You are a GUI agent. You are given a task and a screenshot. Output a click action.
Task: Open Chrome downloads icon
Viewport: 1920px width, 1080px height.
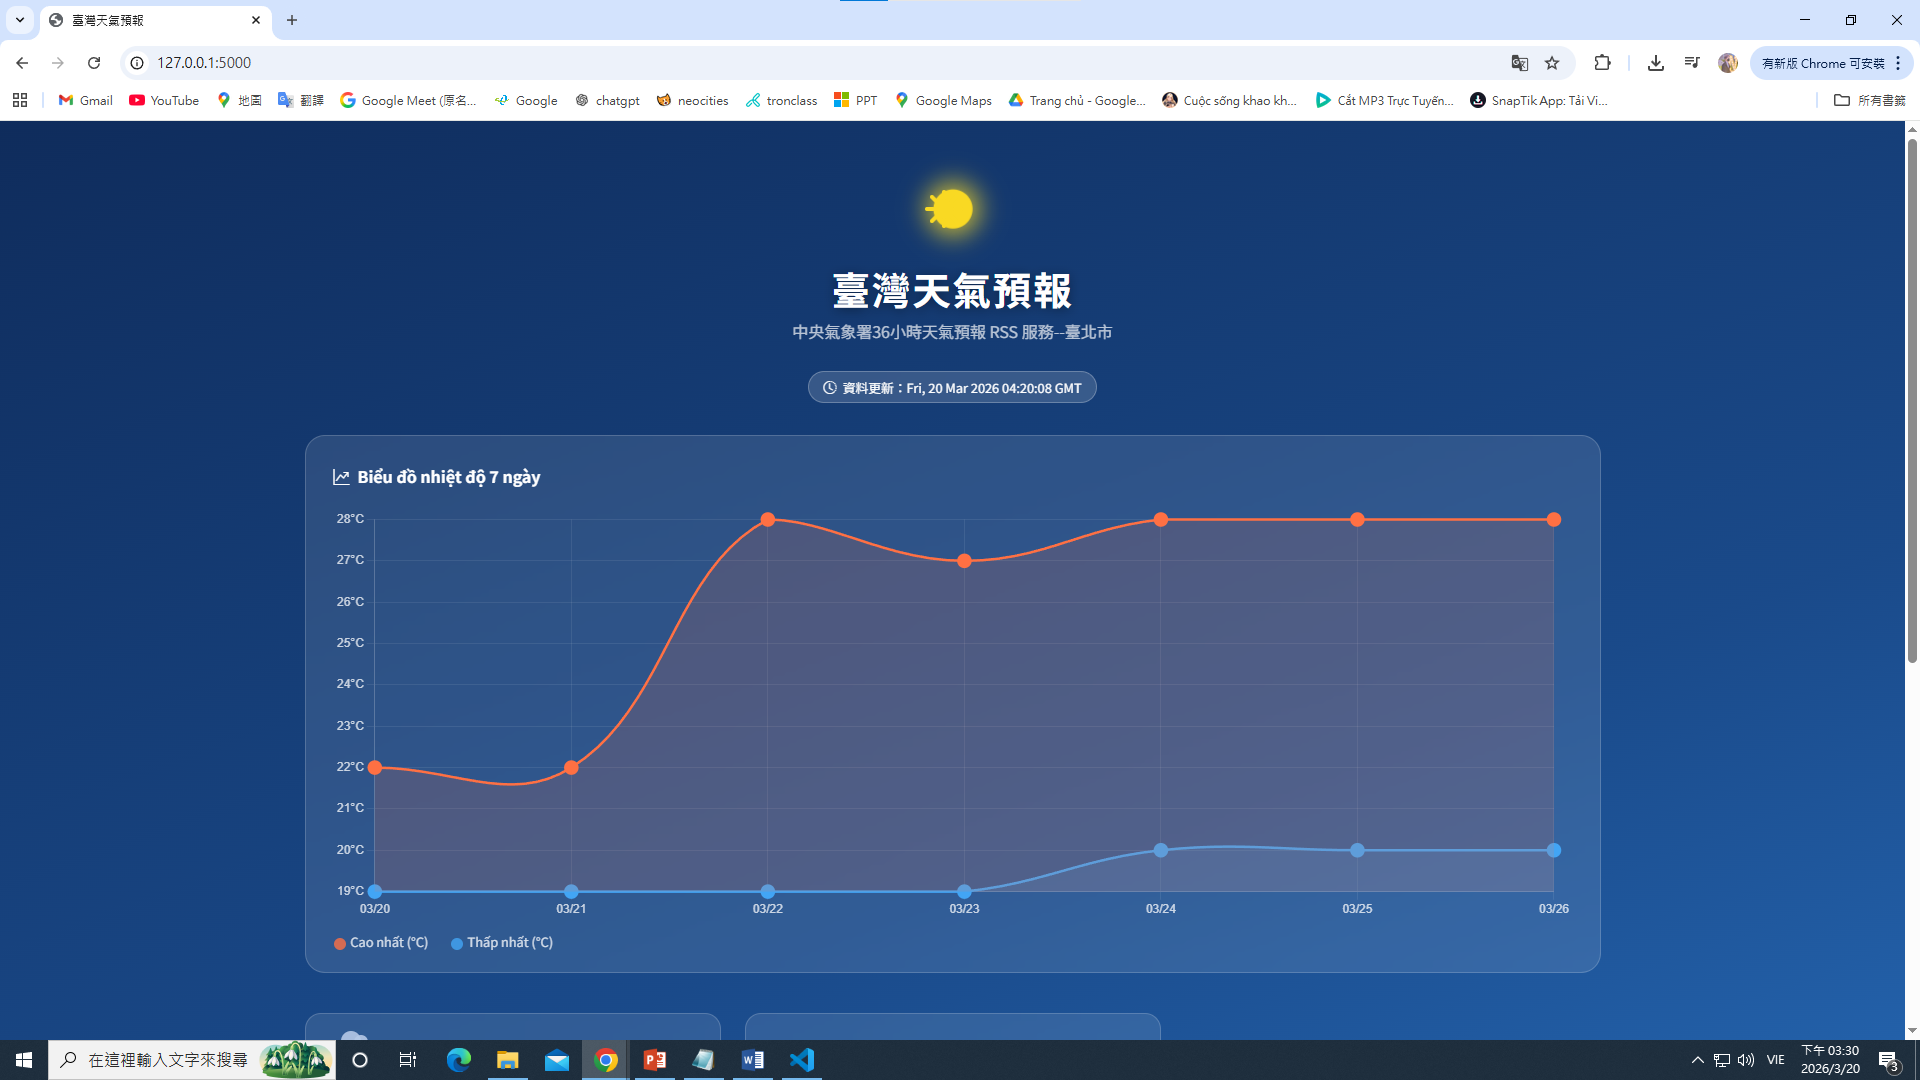pos(1656,63)
